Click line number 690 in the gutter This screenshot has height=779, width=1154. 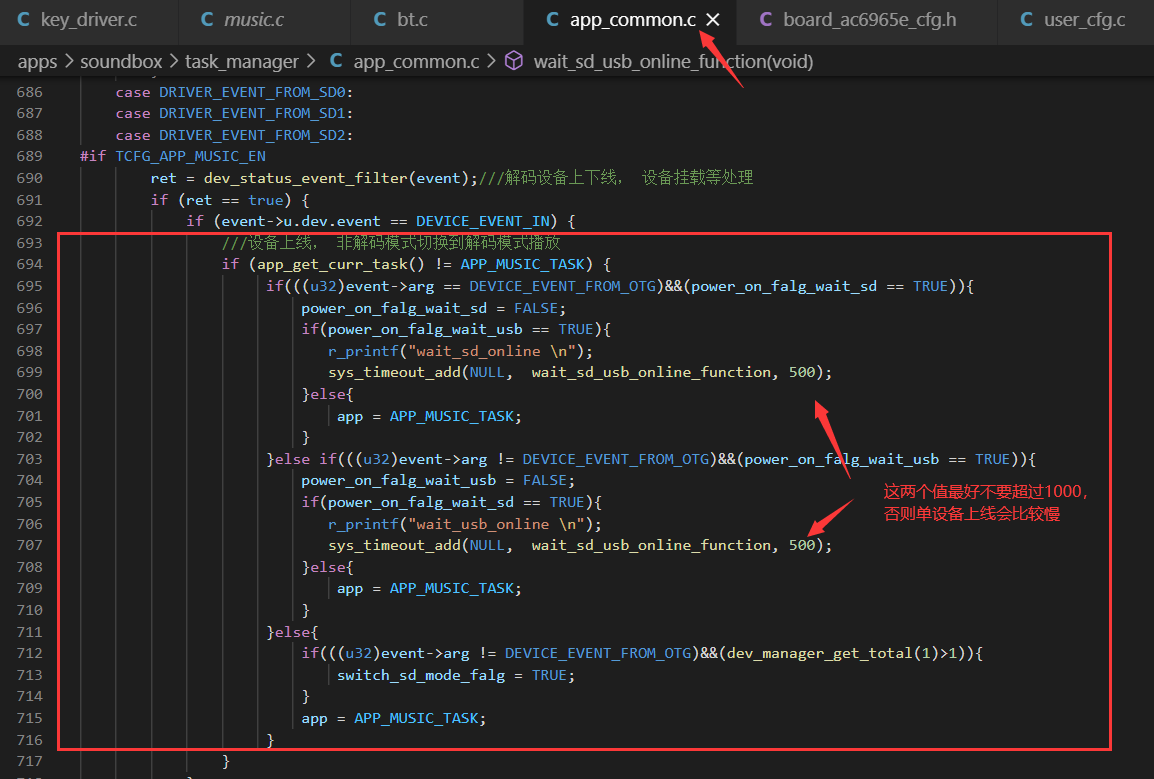29,178
